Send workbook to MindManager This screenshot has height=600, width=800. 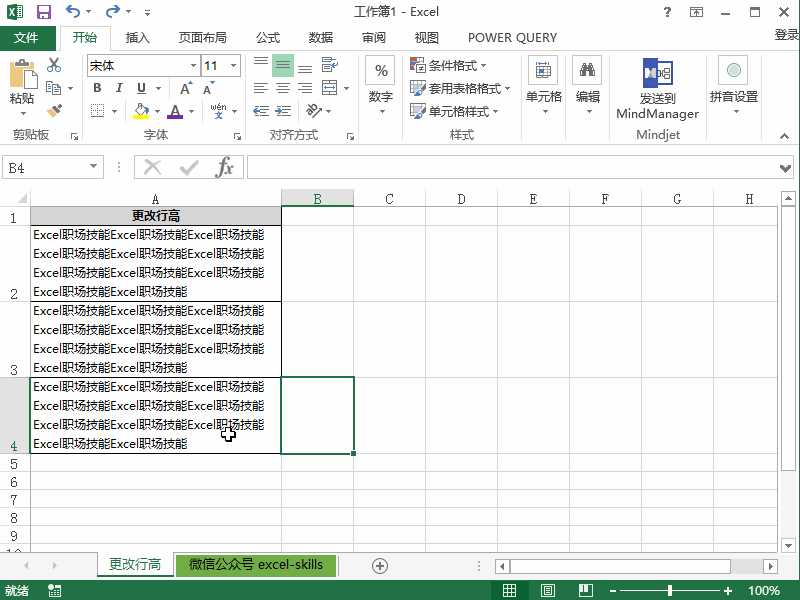[x=657, y=89]
